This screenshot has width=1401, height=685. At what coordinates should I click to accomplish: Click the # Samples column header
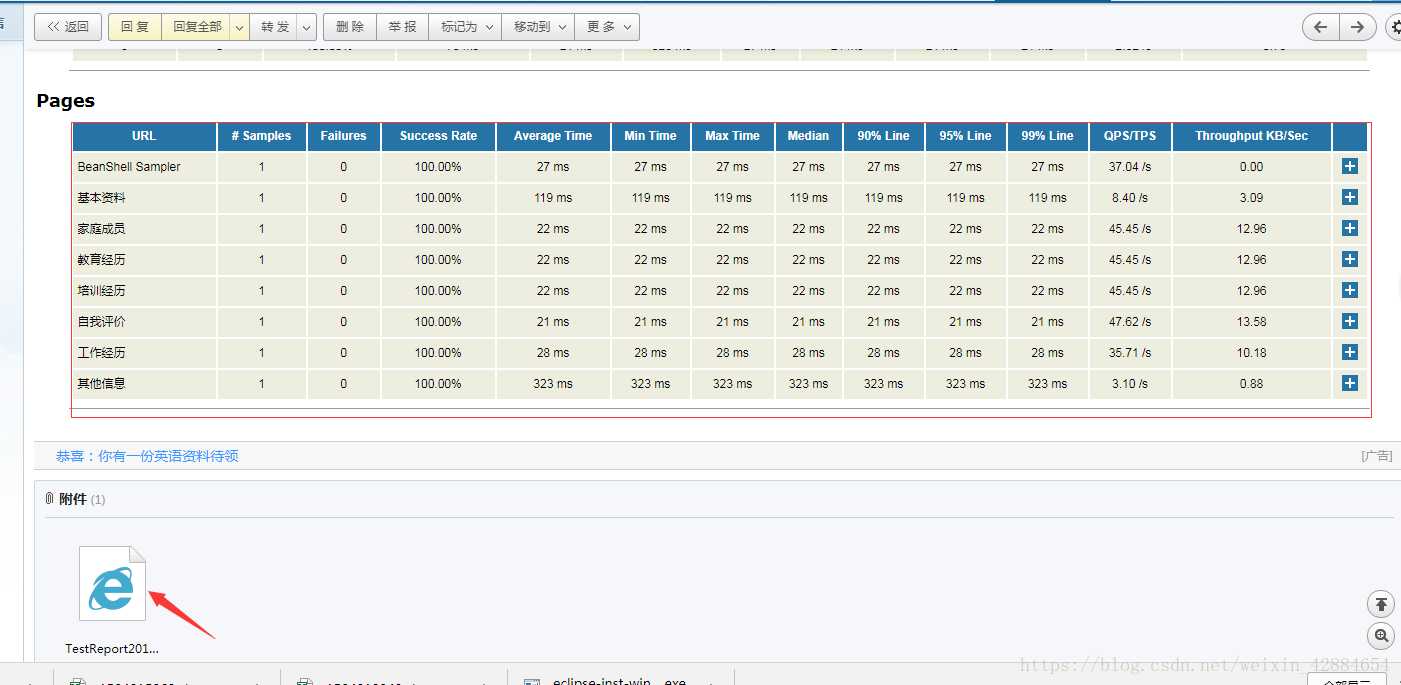pyautogui.click(x=262, y=136)
